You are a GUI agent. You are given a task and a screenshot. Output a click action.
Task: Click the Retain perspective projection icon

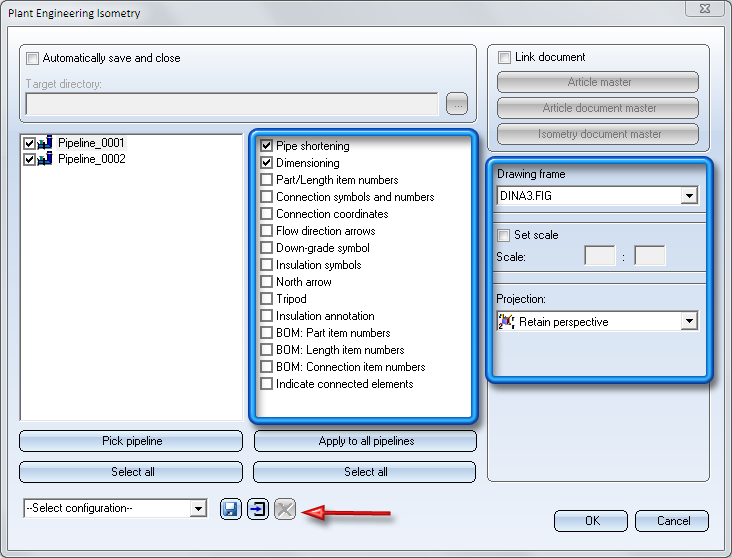coord(507,322)
